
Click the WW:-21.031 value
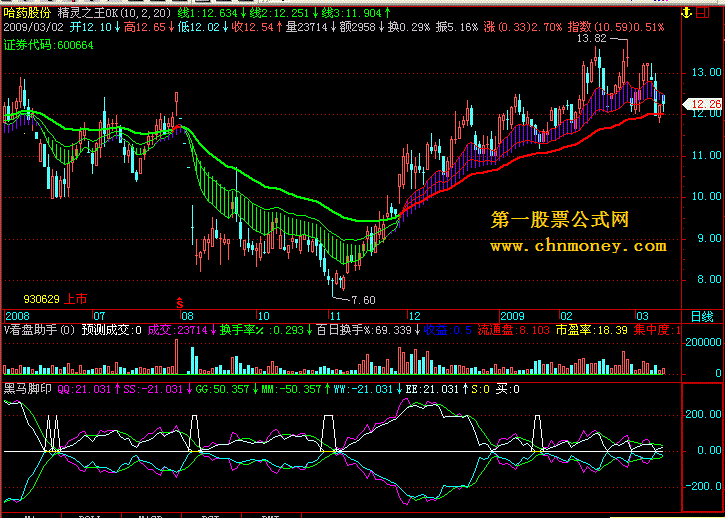(x=368, y=389)
